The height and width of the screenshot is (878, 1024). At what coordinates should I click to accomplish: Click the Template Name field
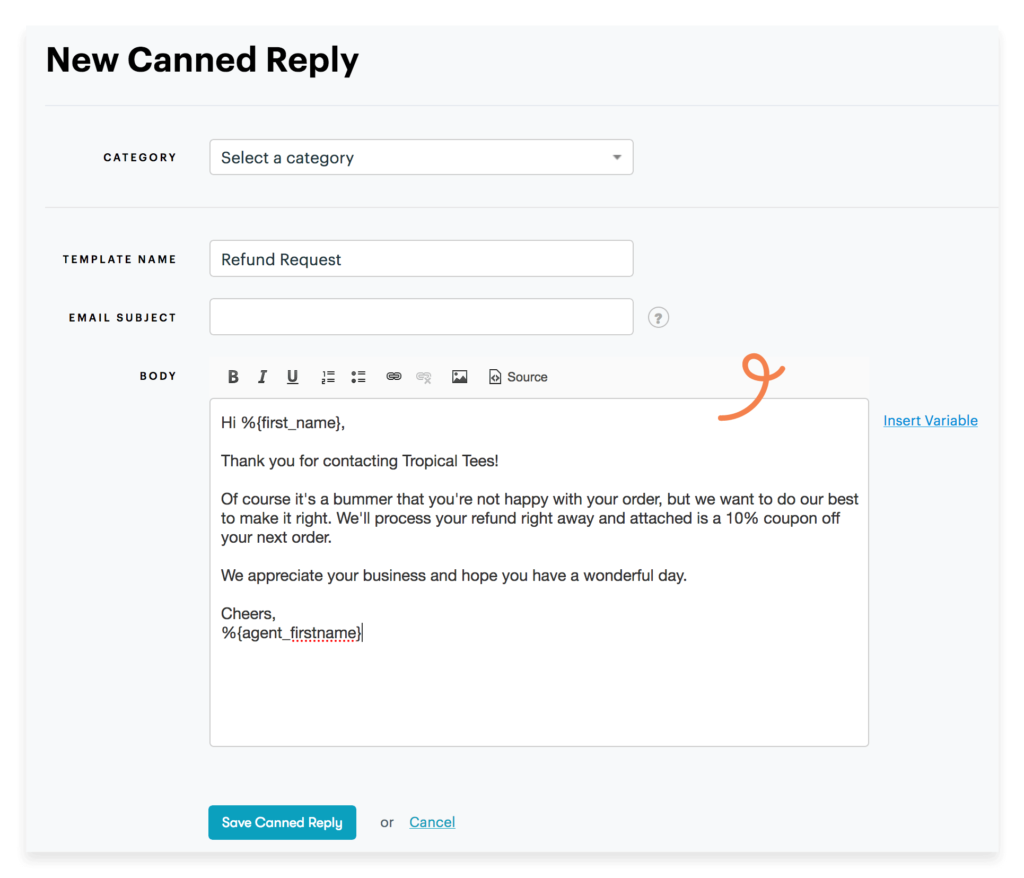click(x=420, y=259)
